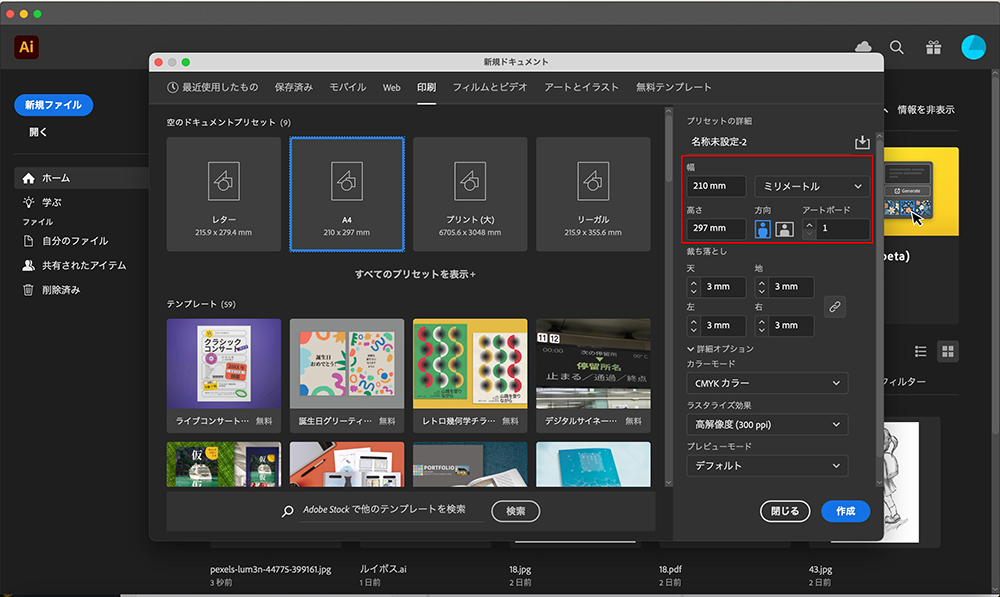1000x597 pixels.
Task: Save preset with the download icon
Action: click(862, 142)
